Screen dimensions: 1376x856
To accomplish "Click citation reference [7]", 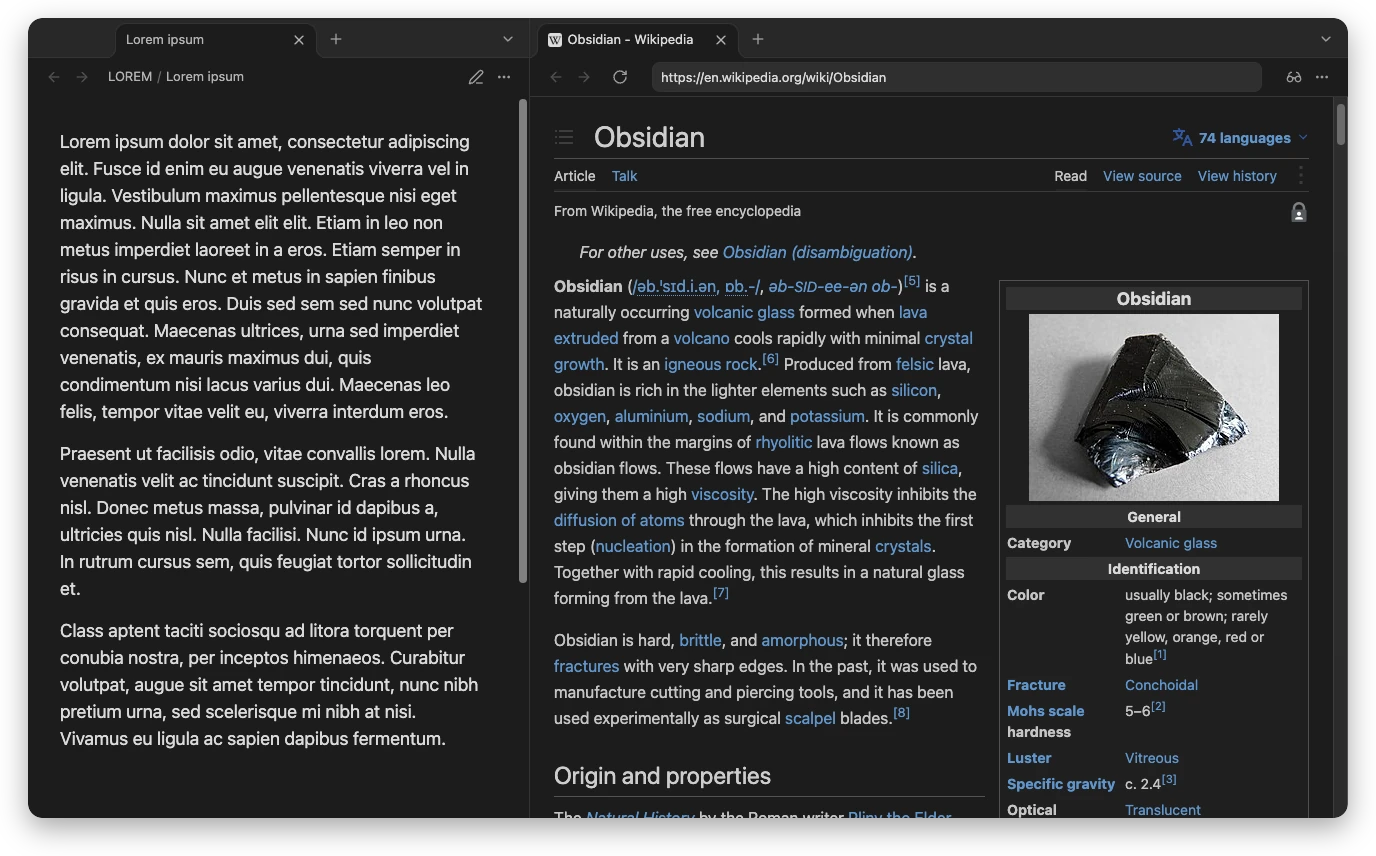I will pyautogui.click(x=720, y=593).
